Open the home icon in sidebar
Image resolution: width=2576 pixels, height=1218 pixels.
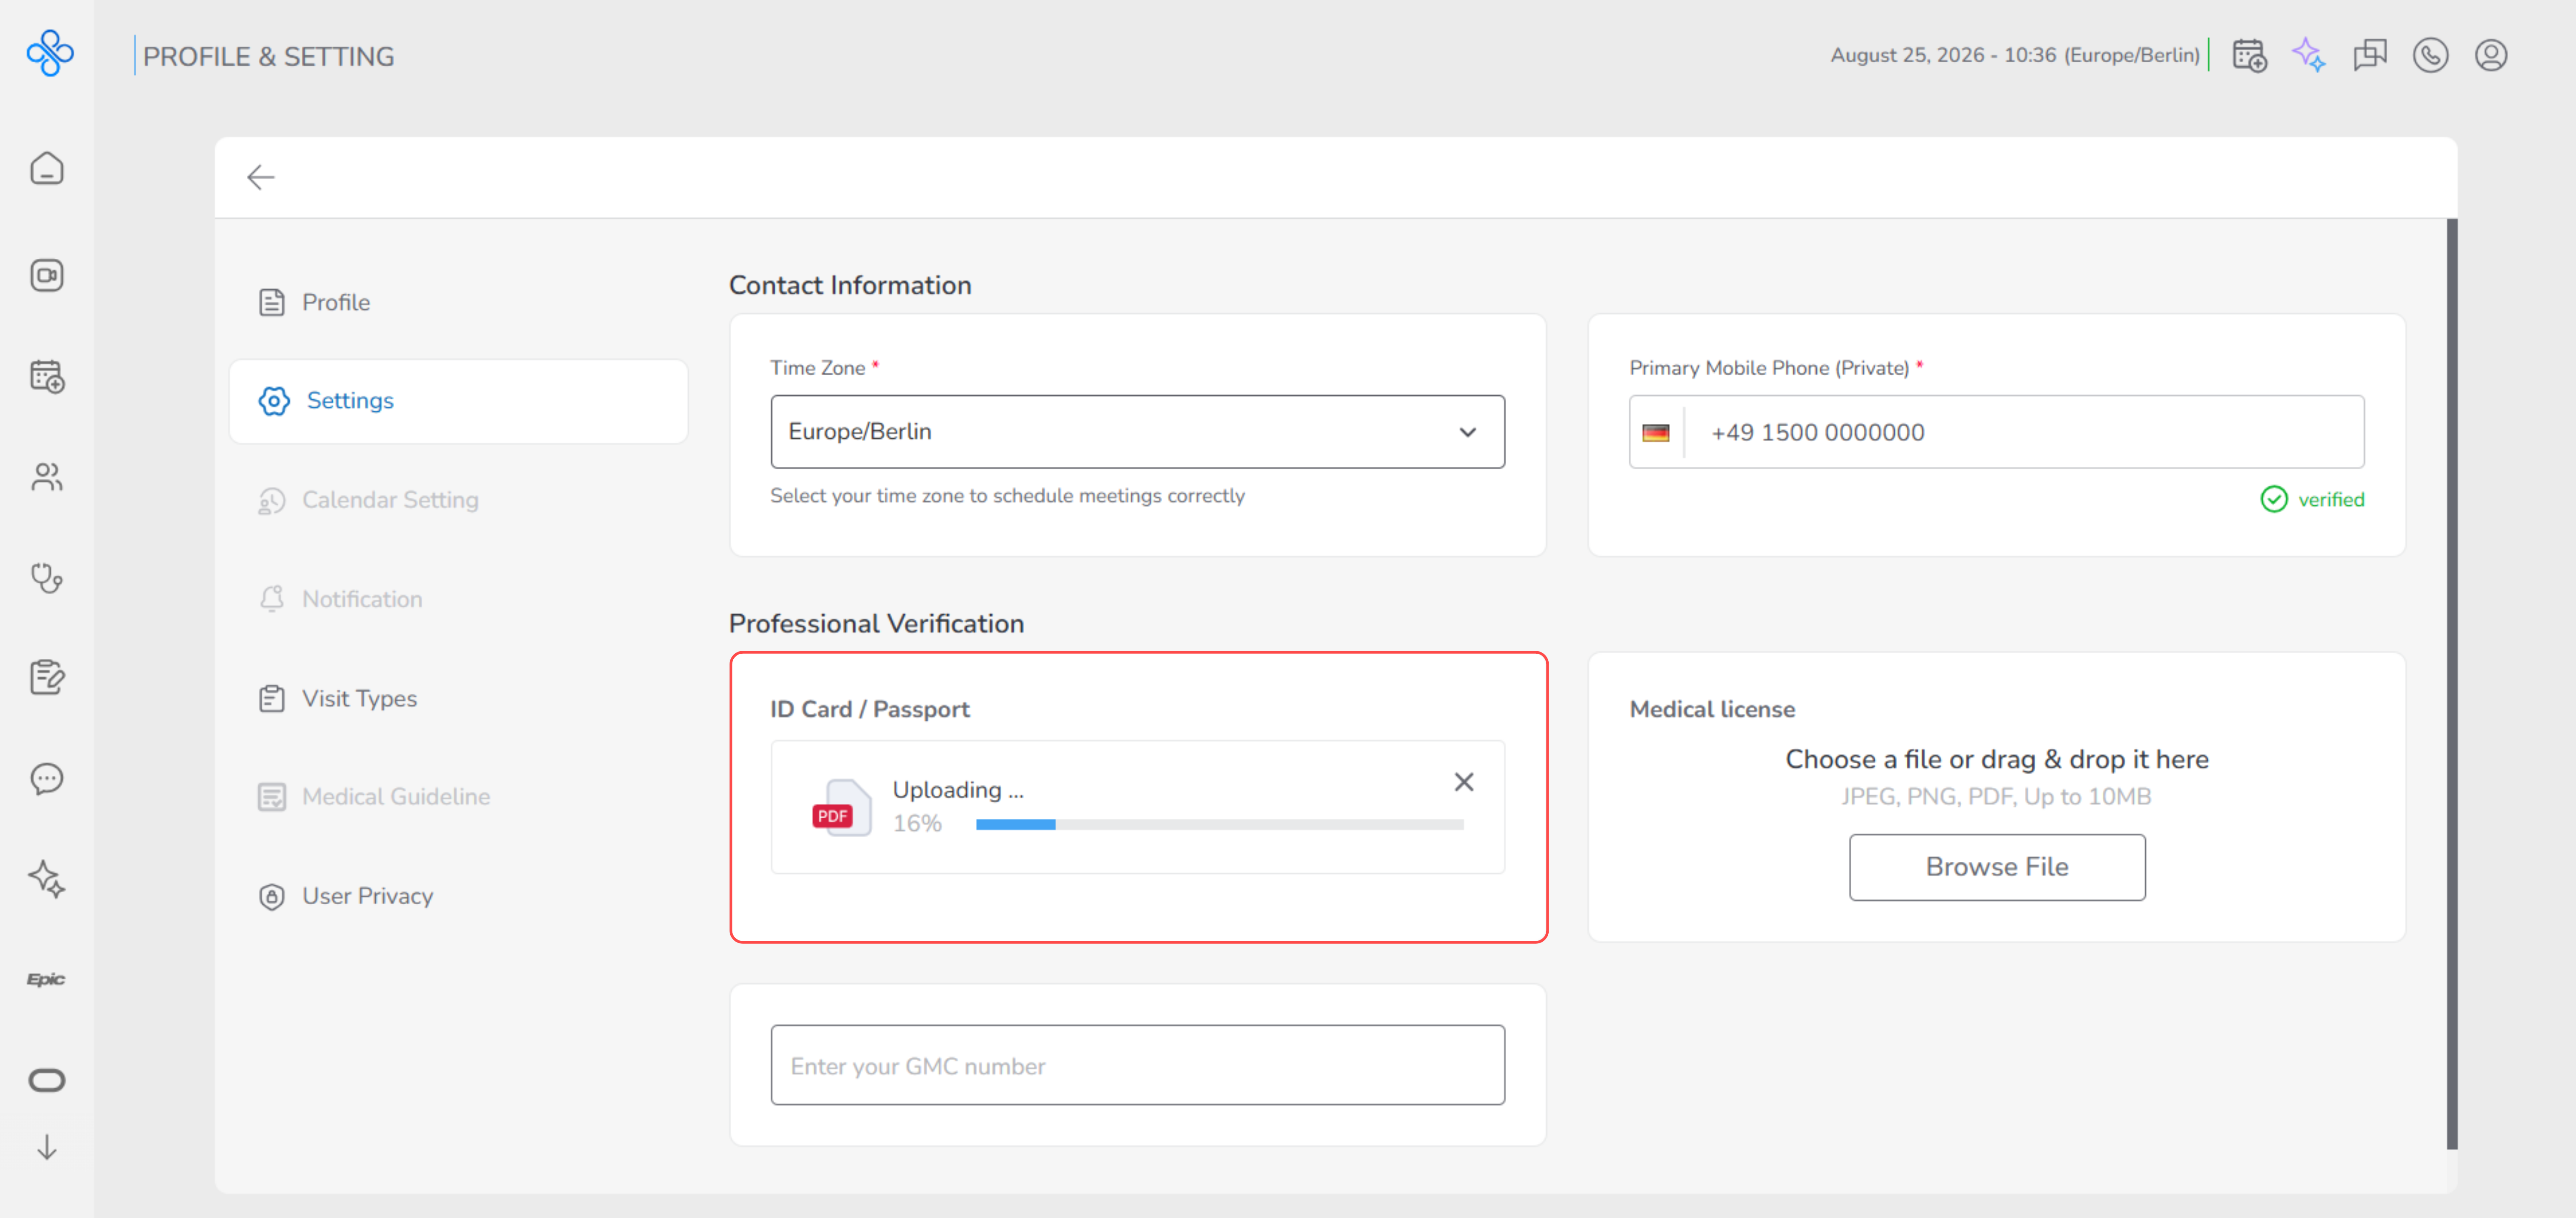[x=46, y=168]
